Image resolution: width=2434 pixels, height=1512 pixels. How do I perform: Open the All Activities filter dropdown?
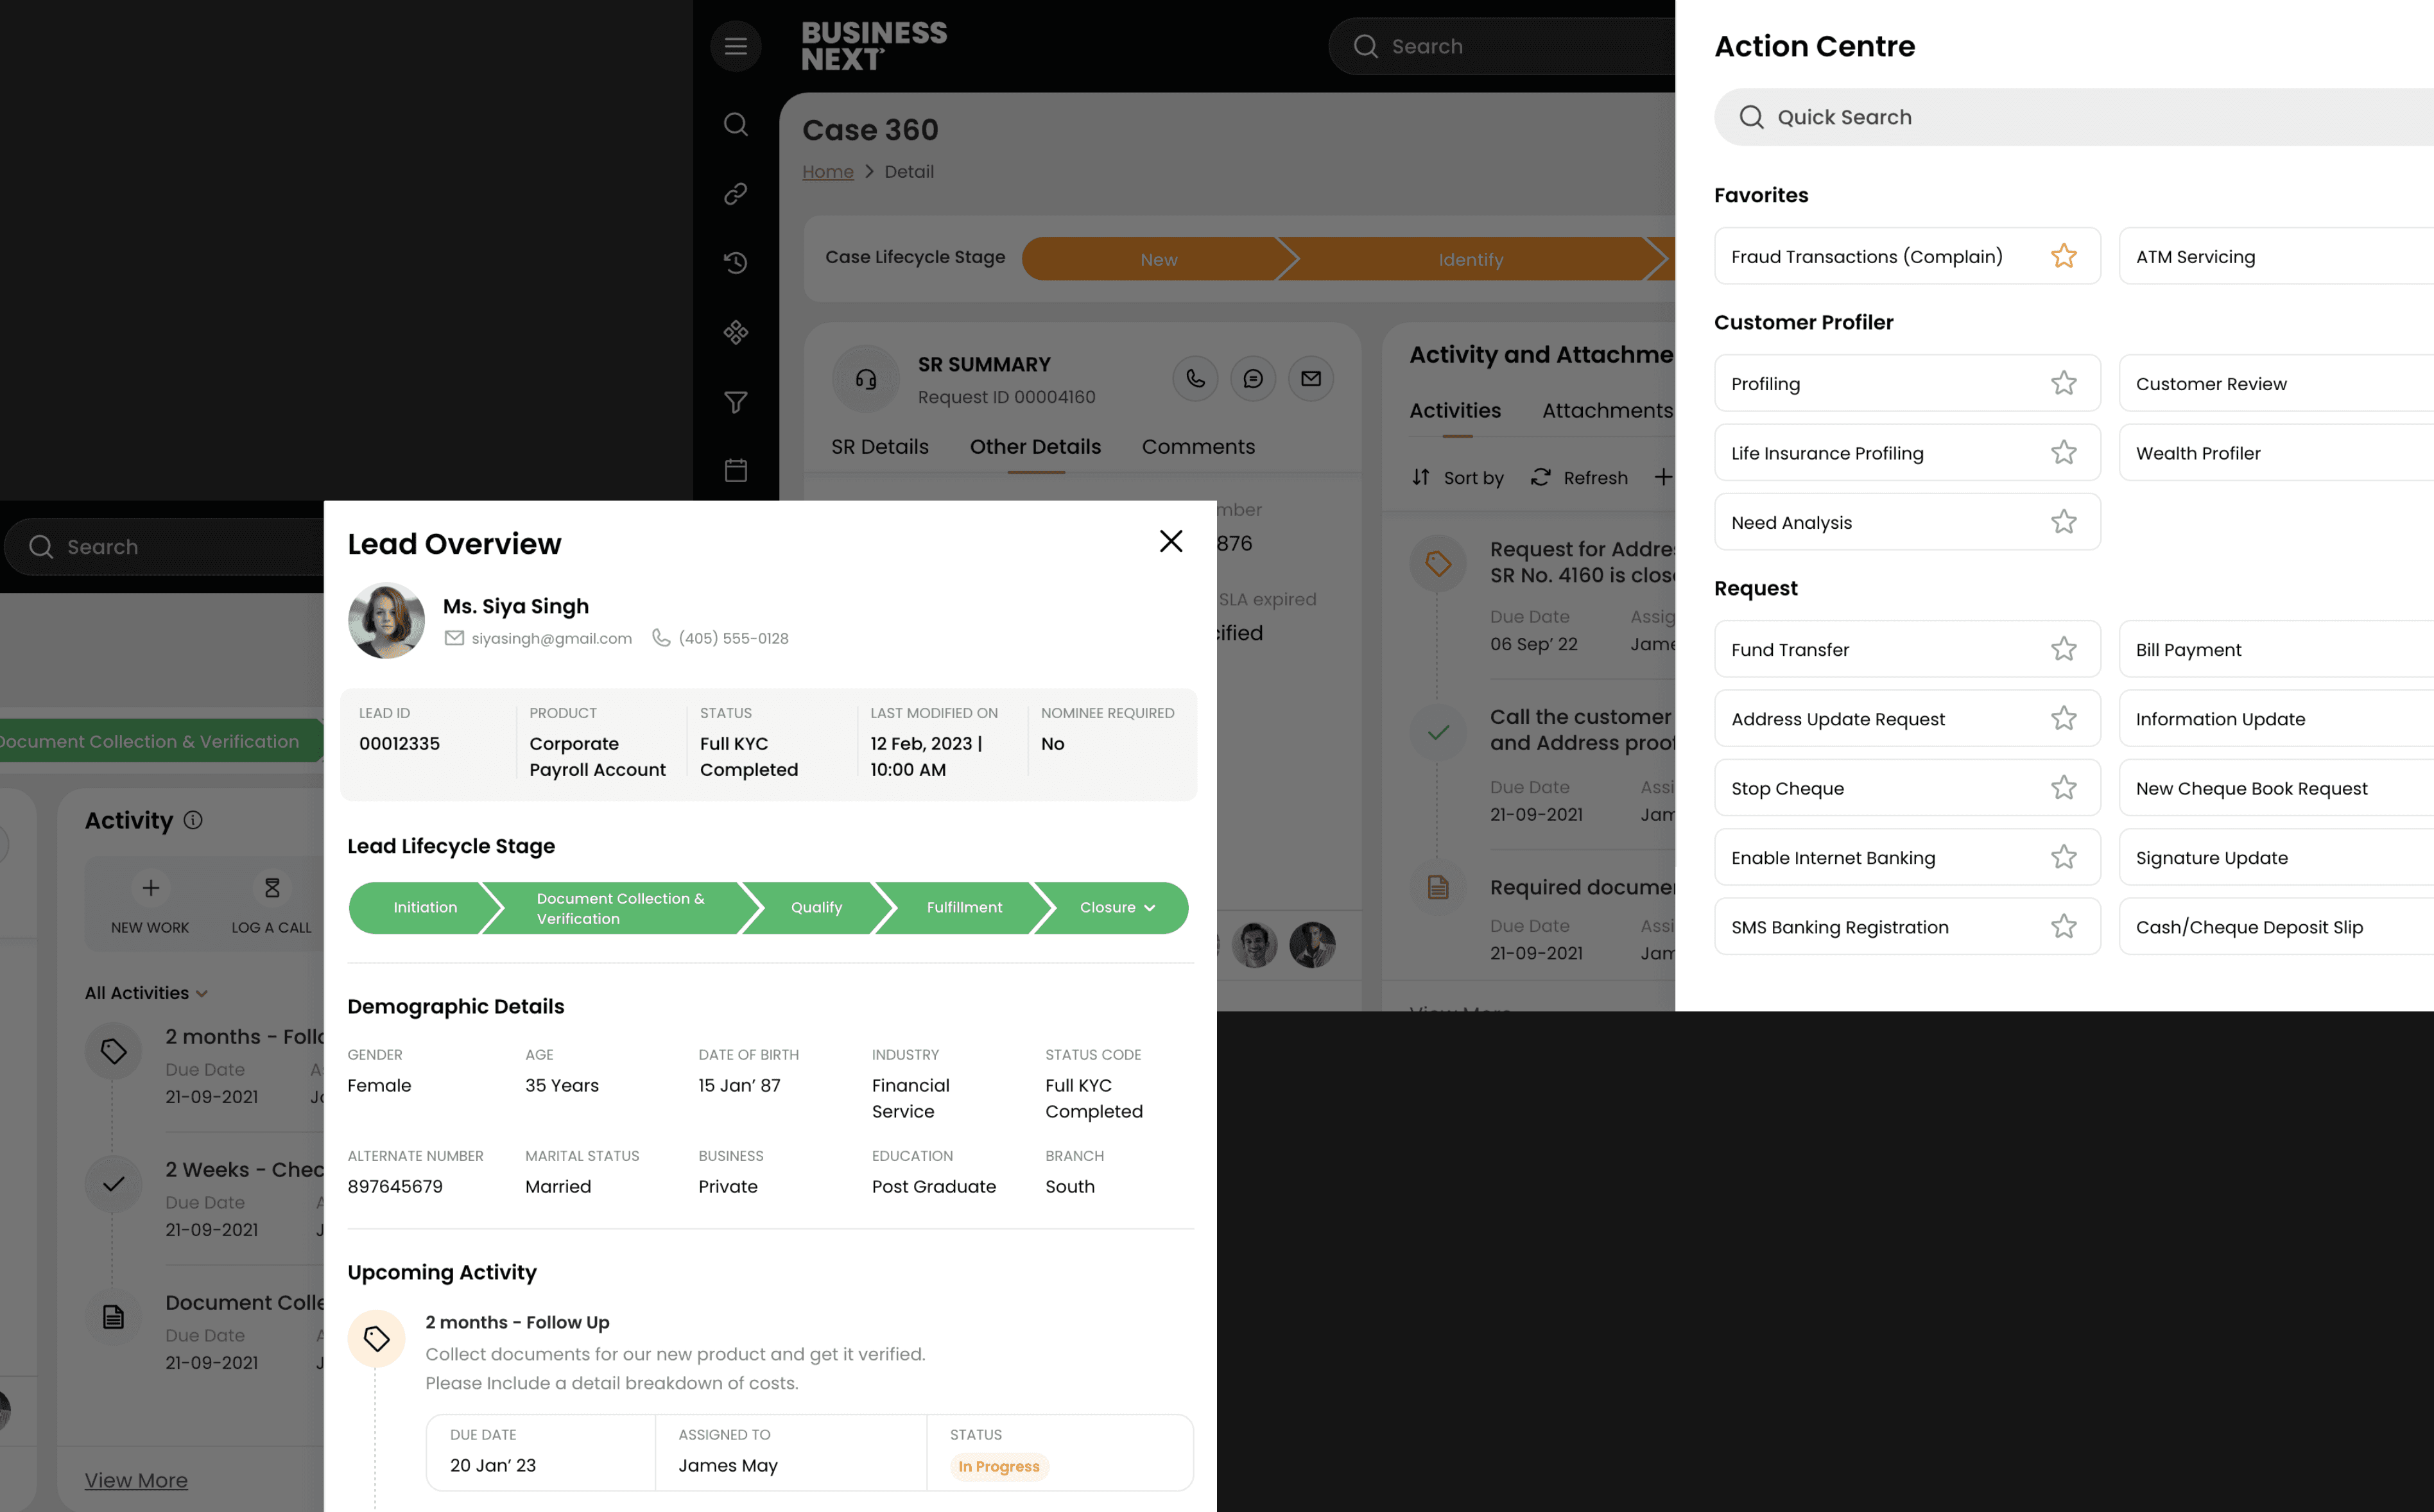[x=146, y=993]
